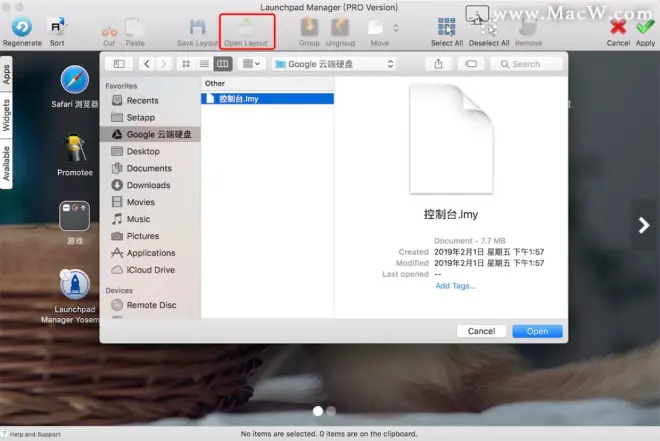Switch to the Available side tab
The image size is (660, 441).
coord(6,163)
